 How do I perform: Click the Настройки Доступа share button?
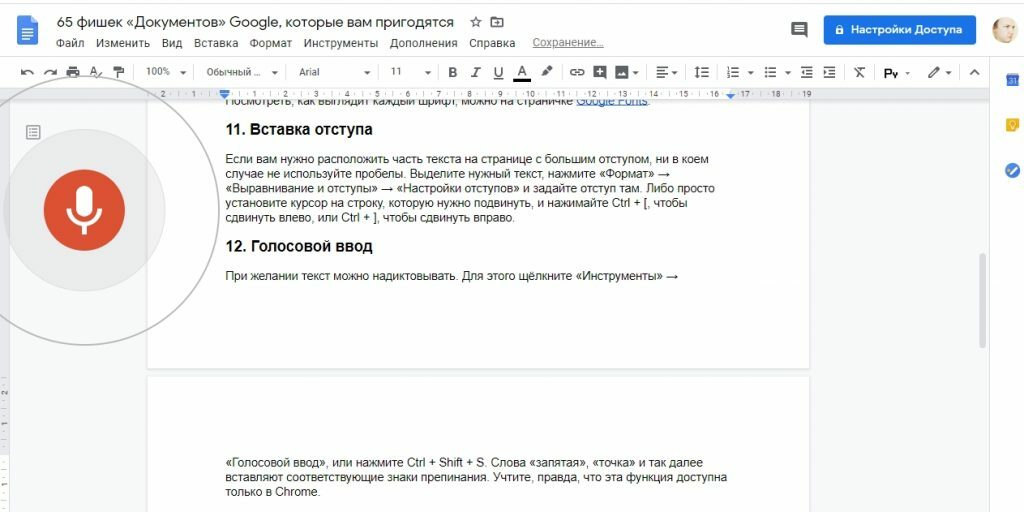click(x=899, y=30)
